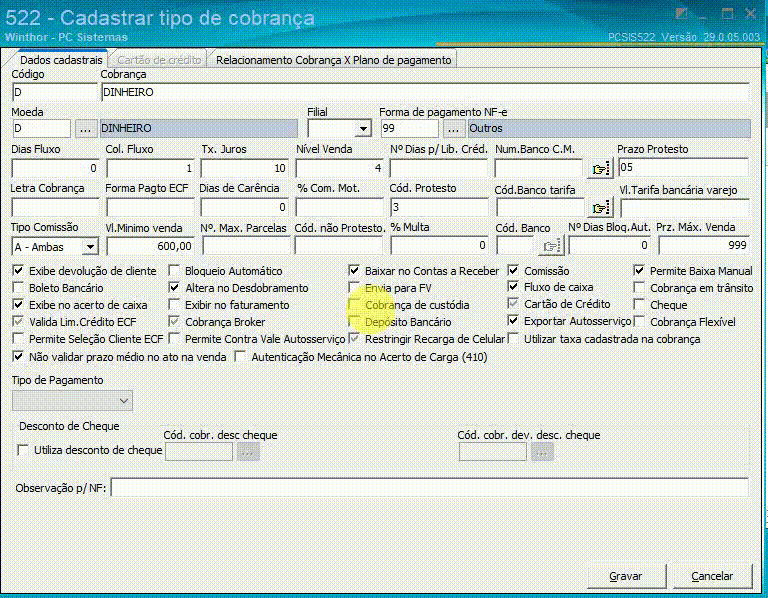This screenshot has height=598, width=768.
Task: Uncheck Baixar no Contas a Receber
Action: (x=354, y=270)
